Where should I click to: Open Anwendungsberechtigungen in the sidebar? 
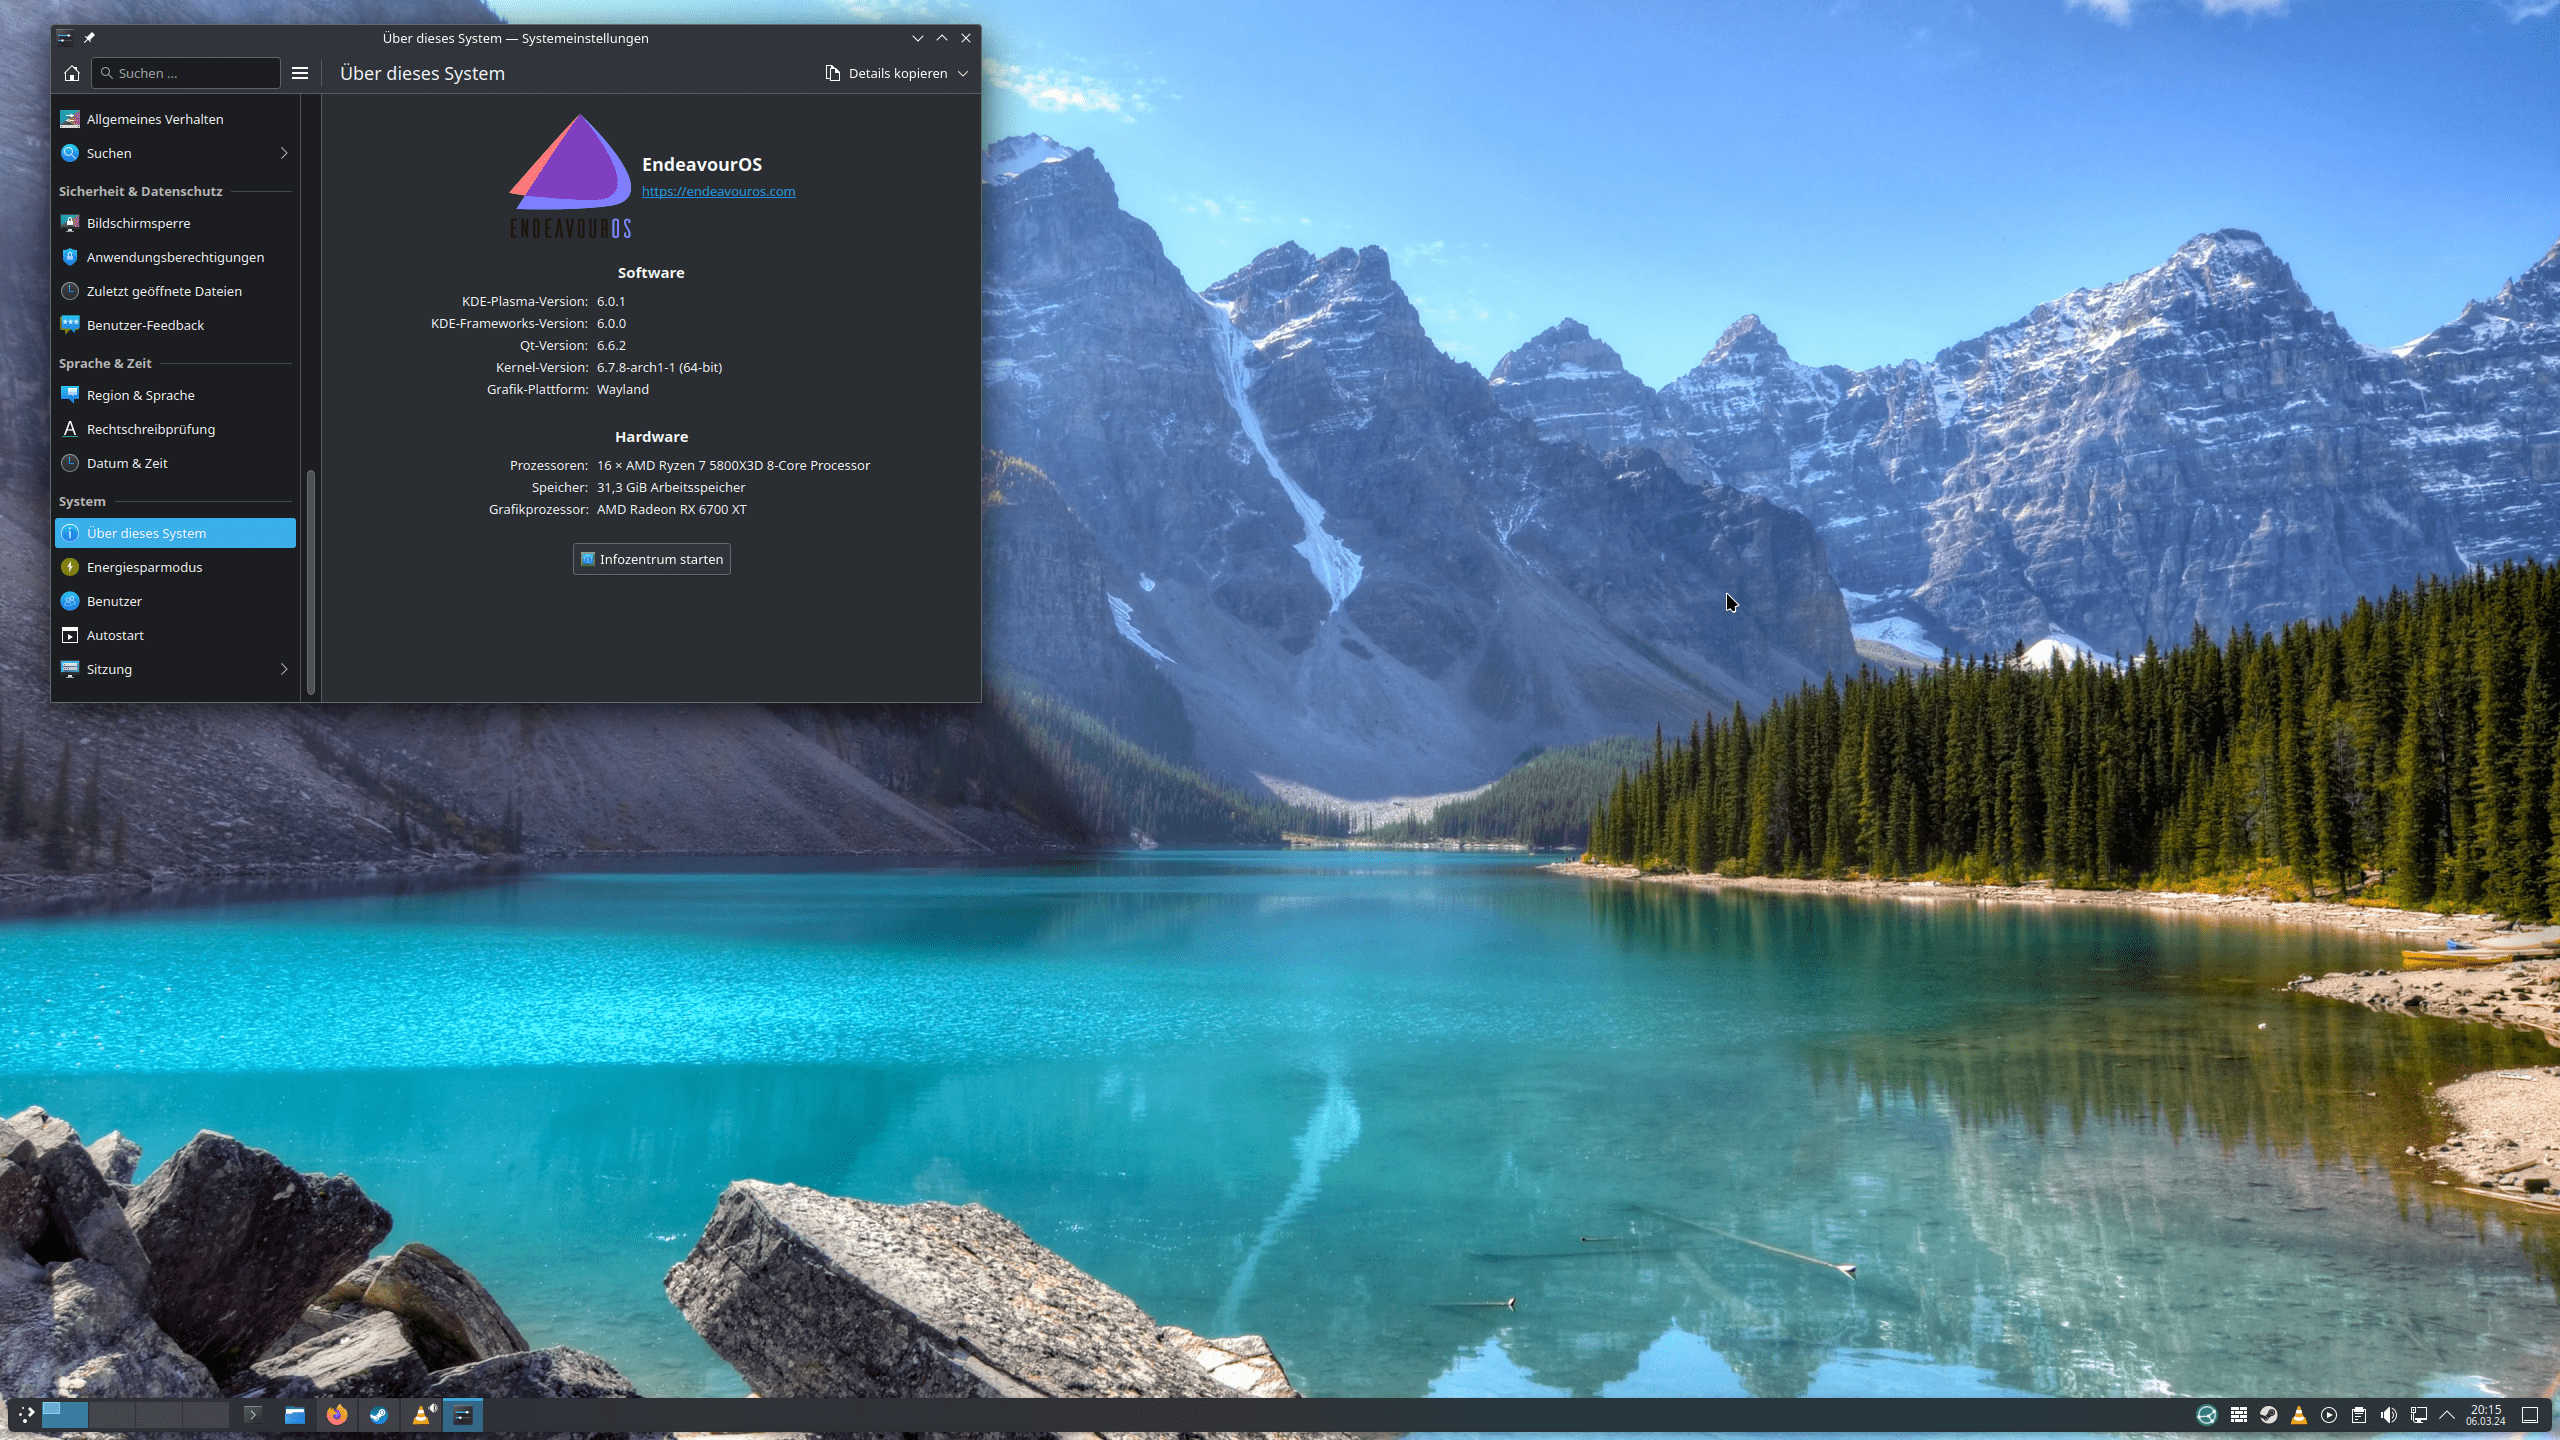[175, 257]
